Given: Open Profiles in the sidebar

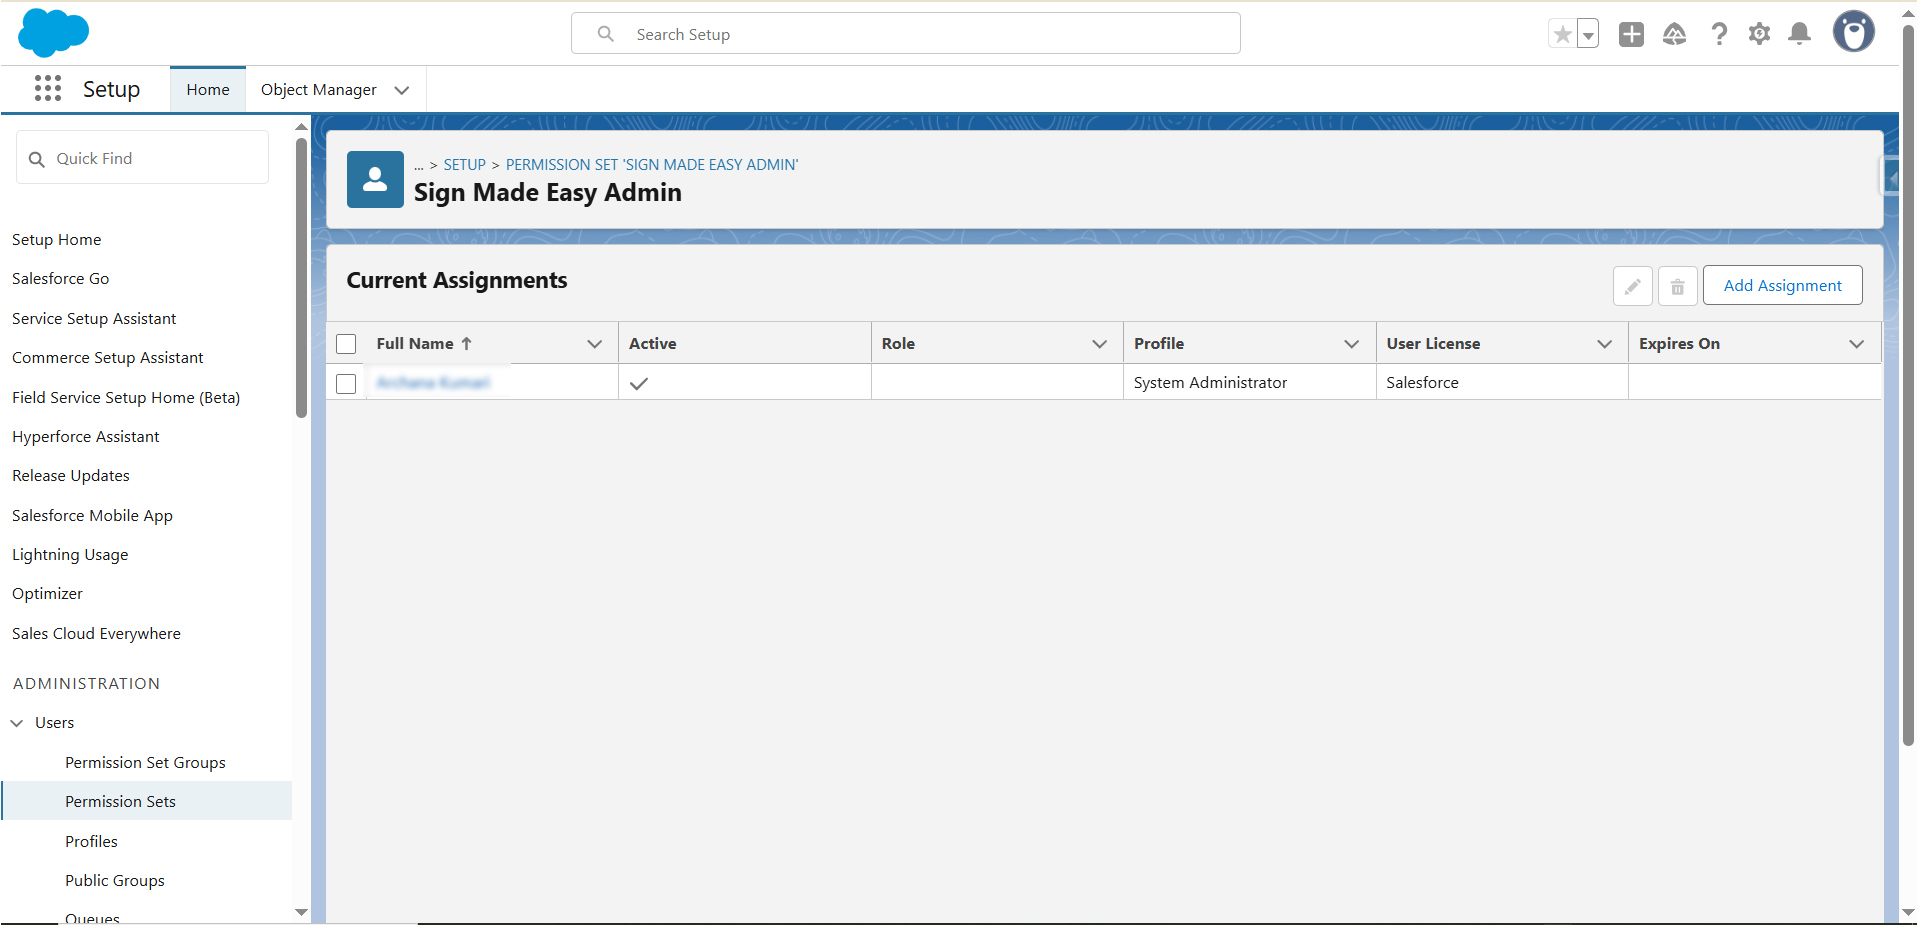Looking at the screenshot, I should coord(91,841).
